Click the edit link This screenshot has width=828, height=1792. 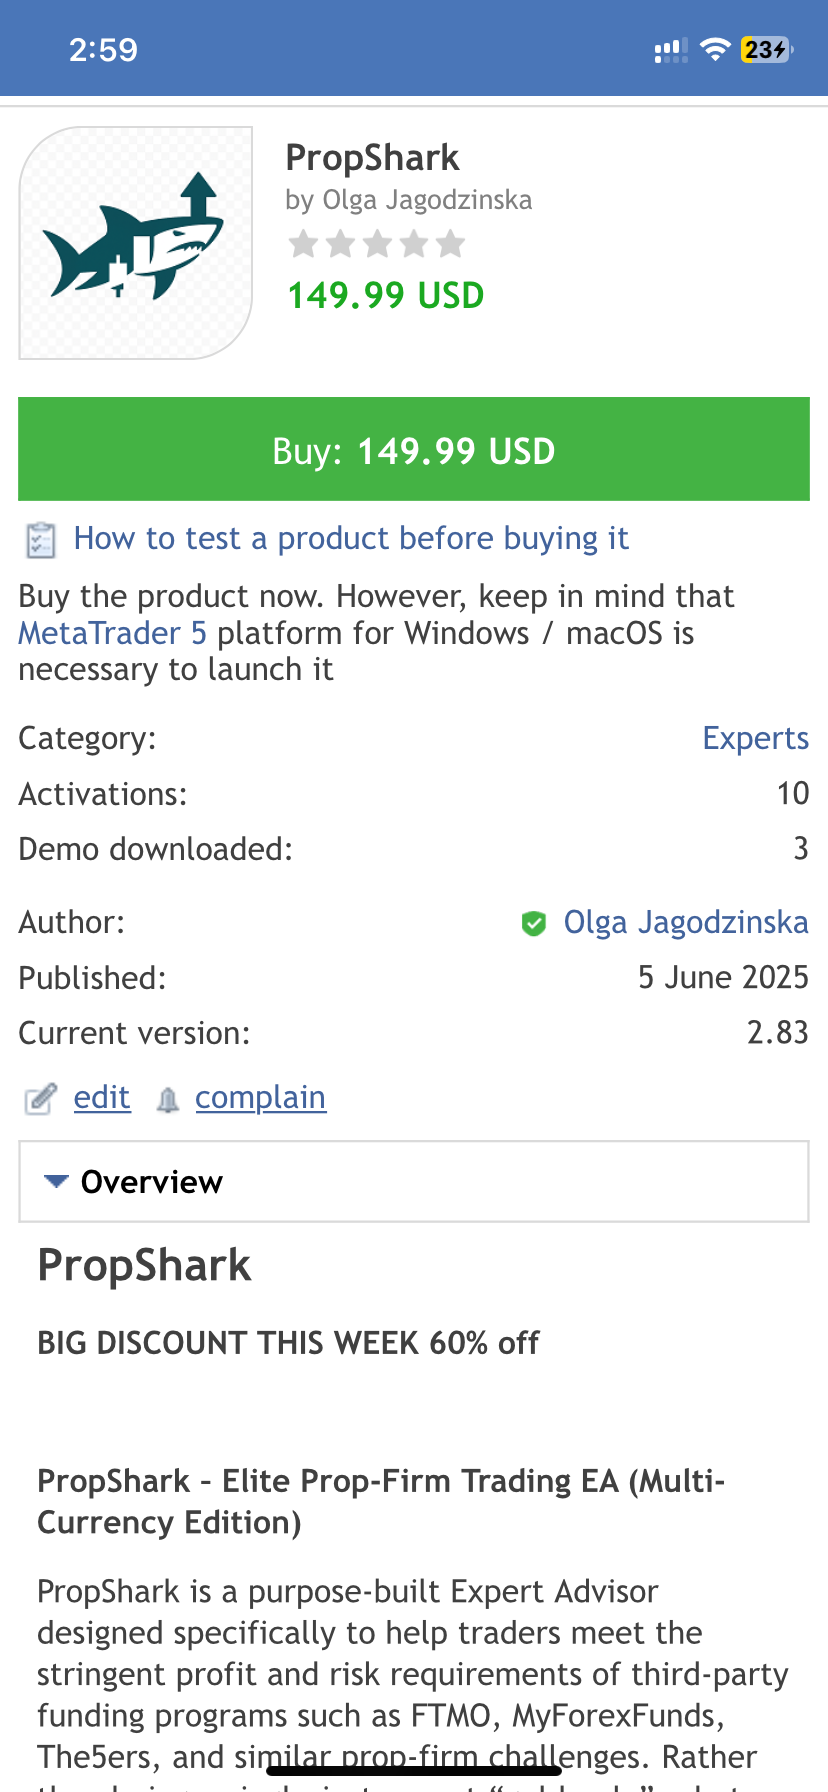tap(102, 1097)
